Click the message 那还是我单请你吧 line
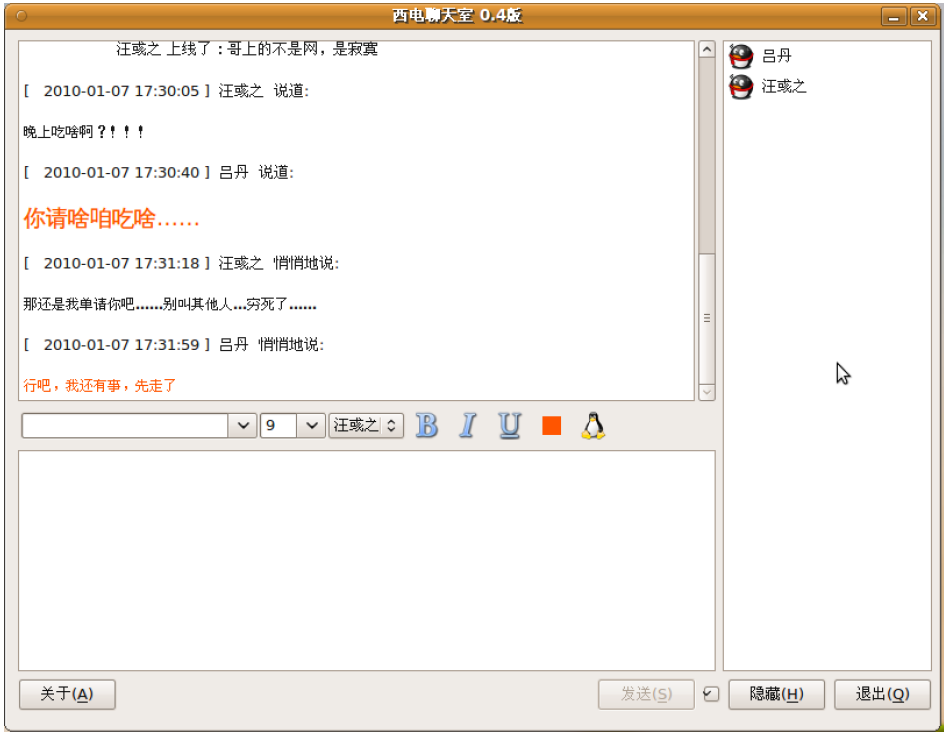 [x=170, y=304]
